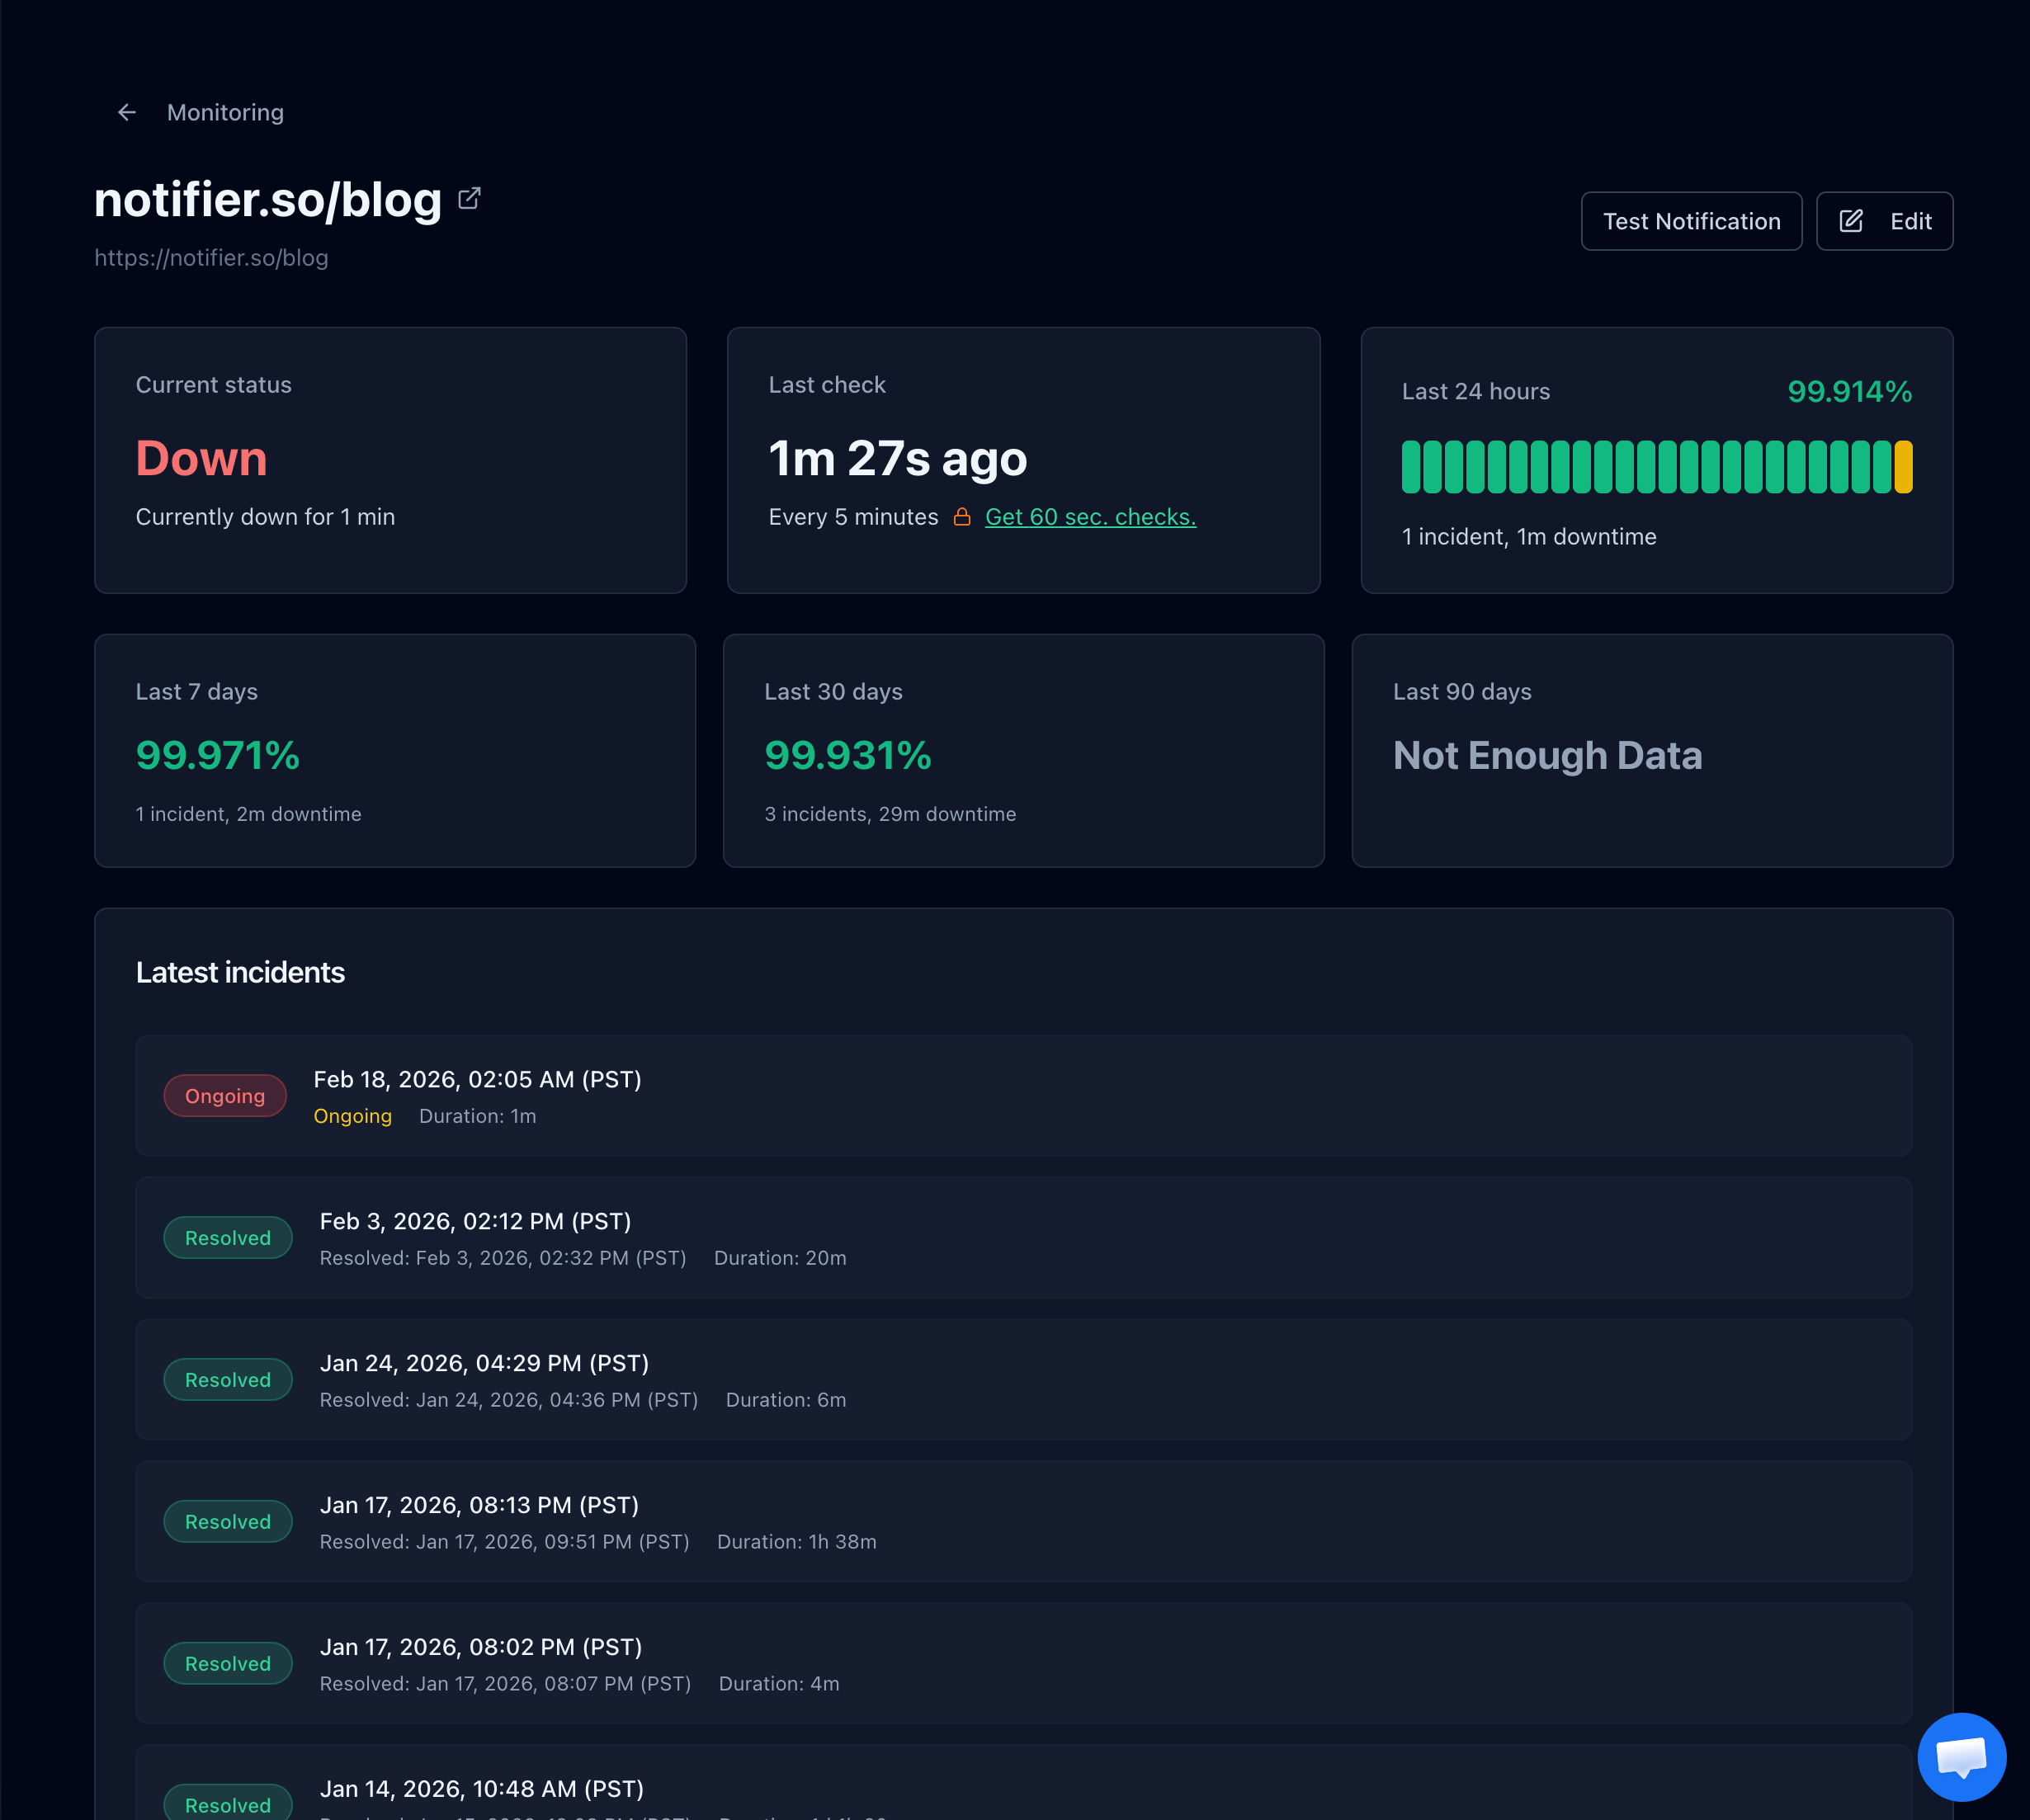This screenshot has width=2030, height=1820.
Task: Click the orange lock icon
Action: click(962, 517)
